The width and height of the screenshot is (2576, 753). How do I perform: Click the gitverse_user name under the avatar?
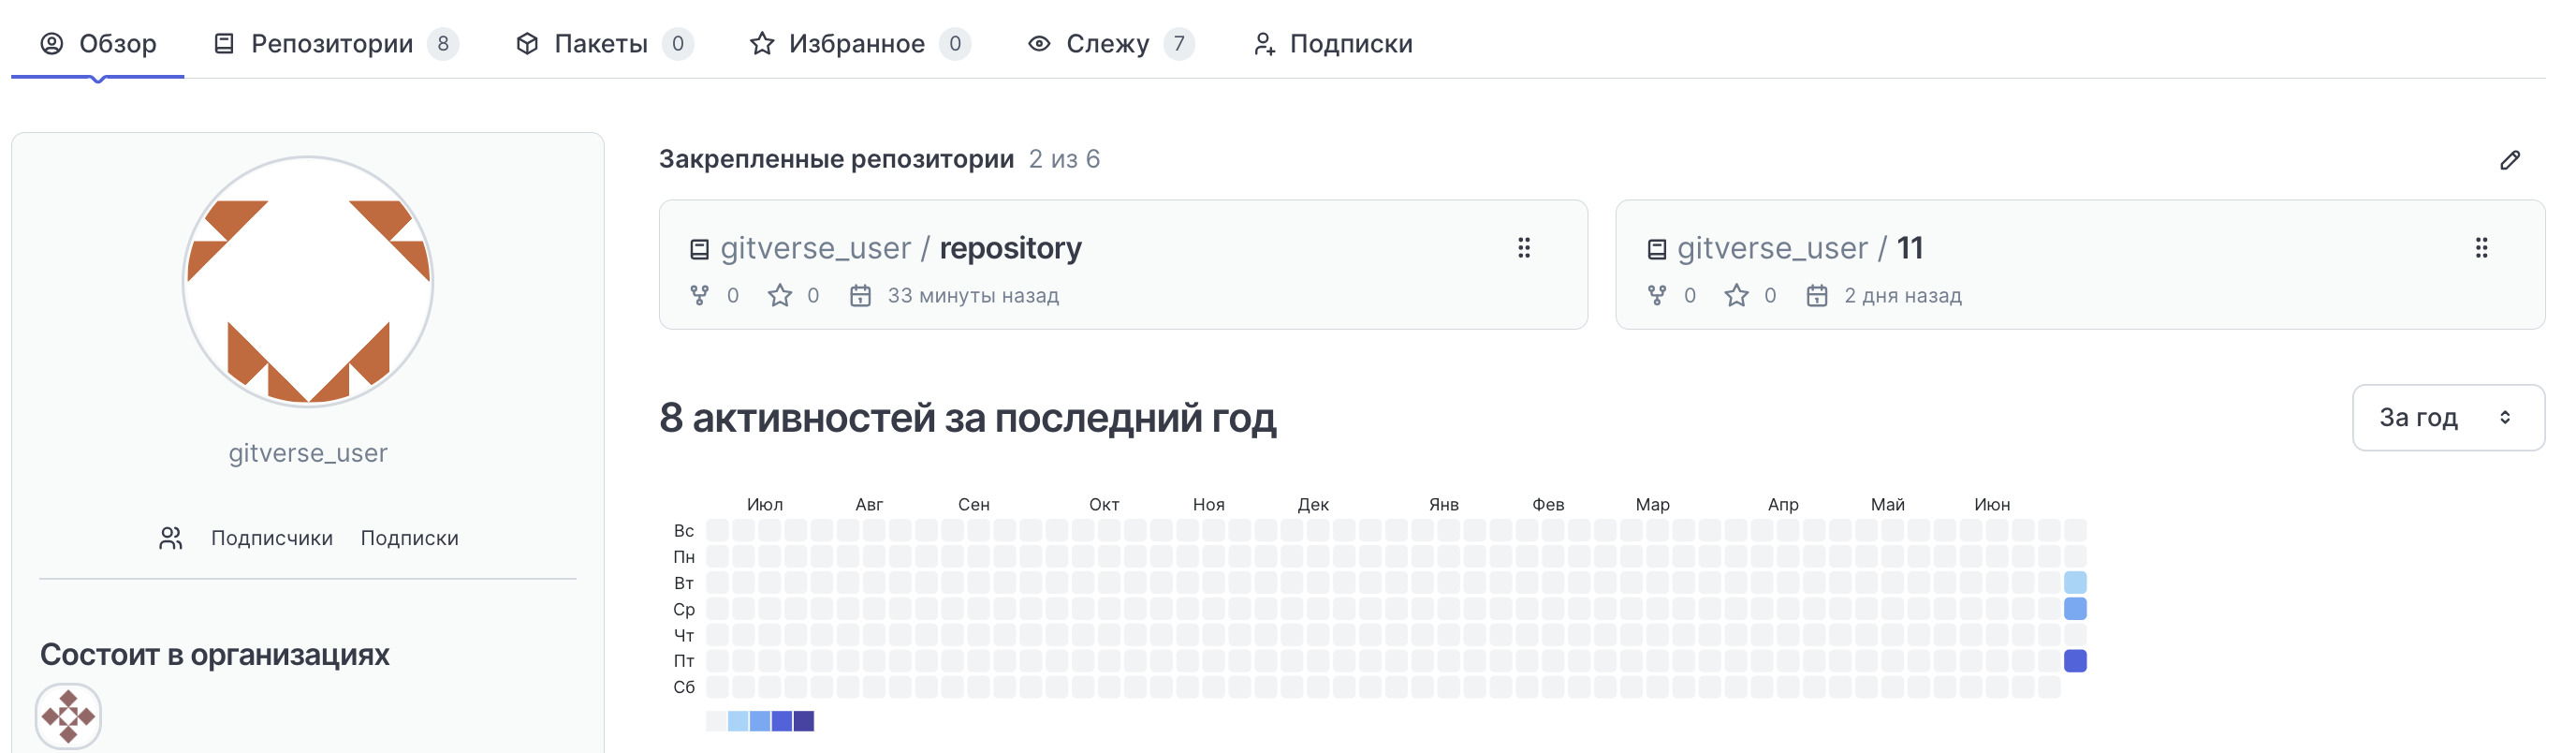308,453
